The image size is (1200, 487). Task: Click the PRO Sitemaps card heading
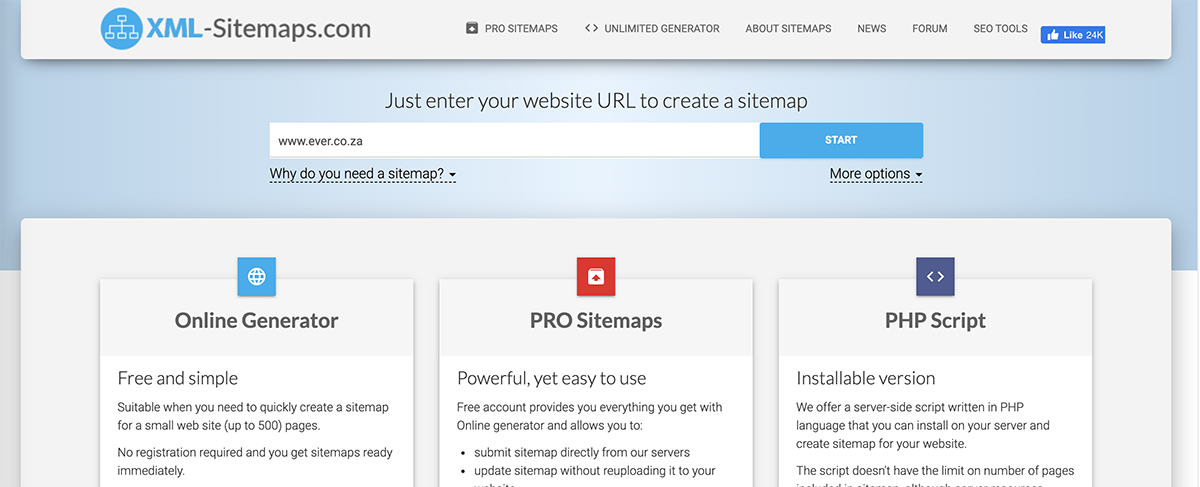coord(596,321)
